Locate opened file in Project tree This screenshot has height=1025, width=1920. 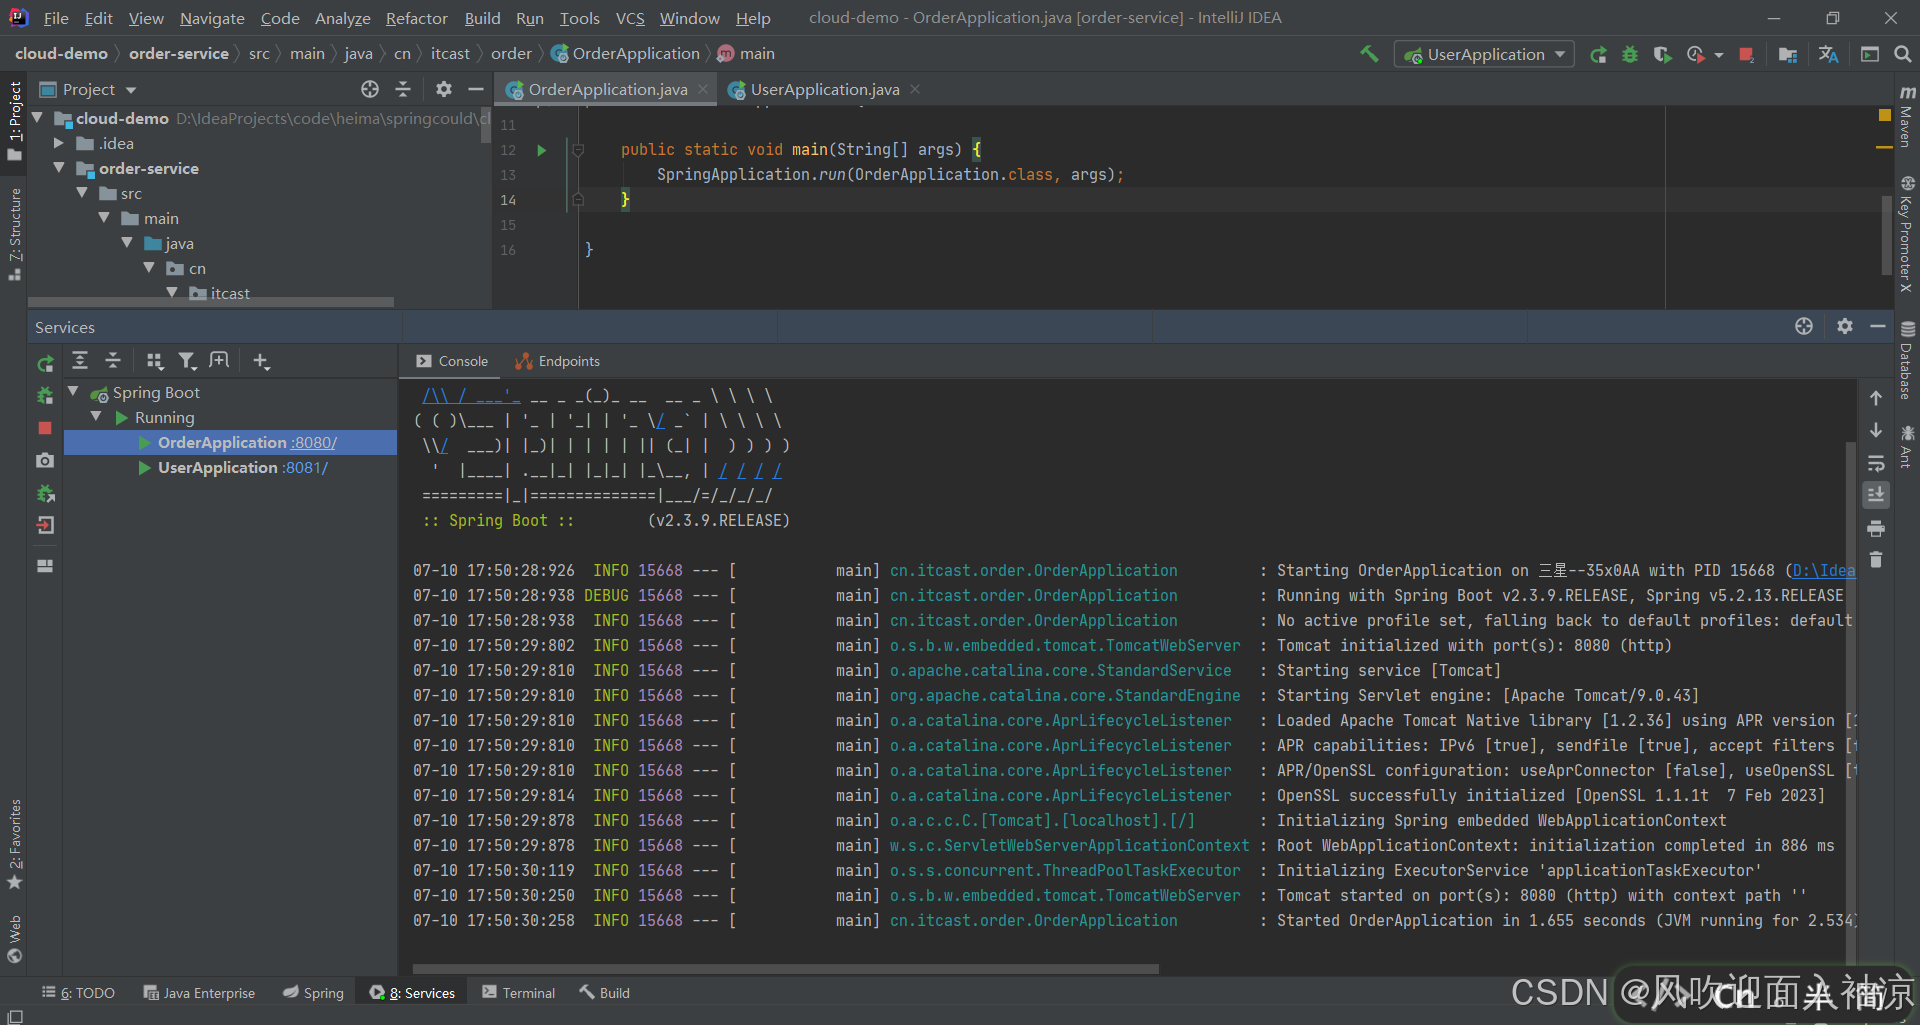[x=370, y=89]
